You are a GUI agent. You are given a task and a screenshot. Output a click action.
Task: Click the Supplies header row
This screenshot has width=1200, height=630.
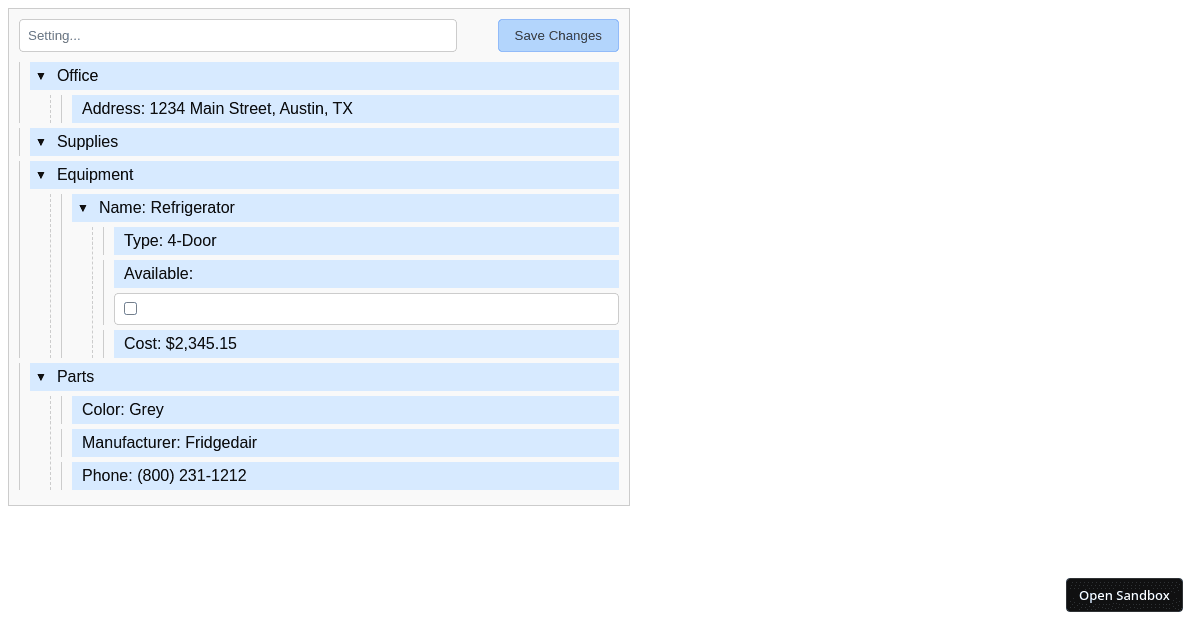(200, 142)
